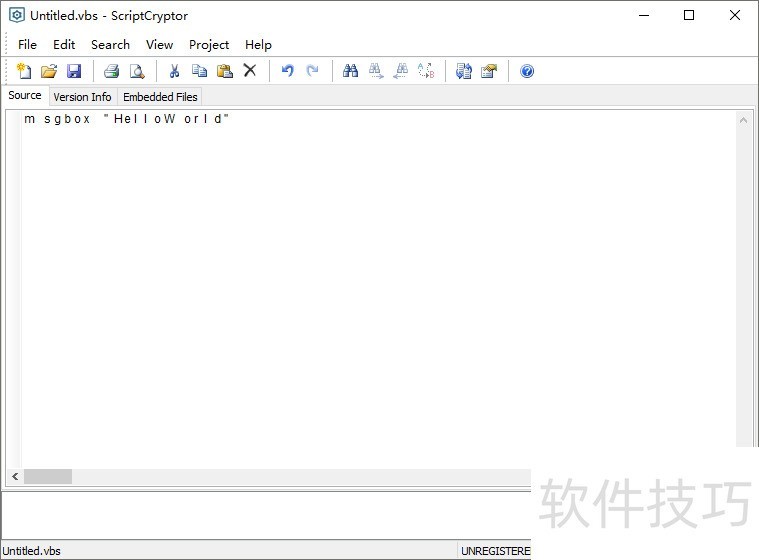
Task: Close the ScriptCryptor window
Action: 734,15
